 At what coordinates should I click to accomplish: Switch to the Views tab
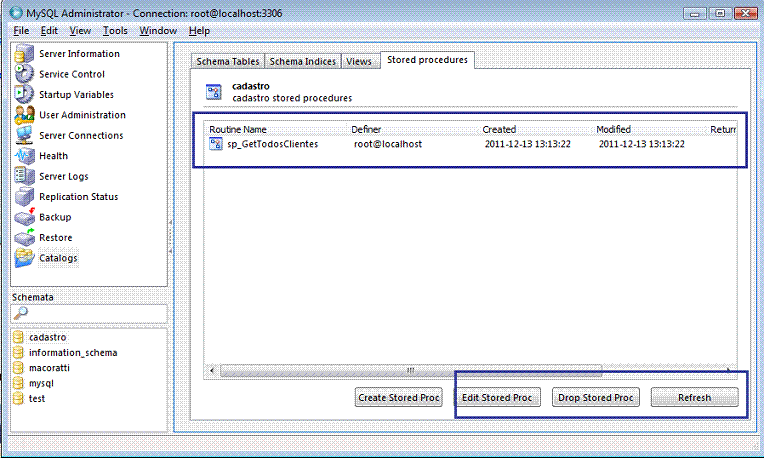tap(359, 61)
